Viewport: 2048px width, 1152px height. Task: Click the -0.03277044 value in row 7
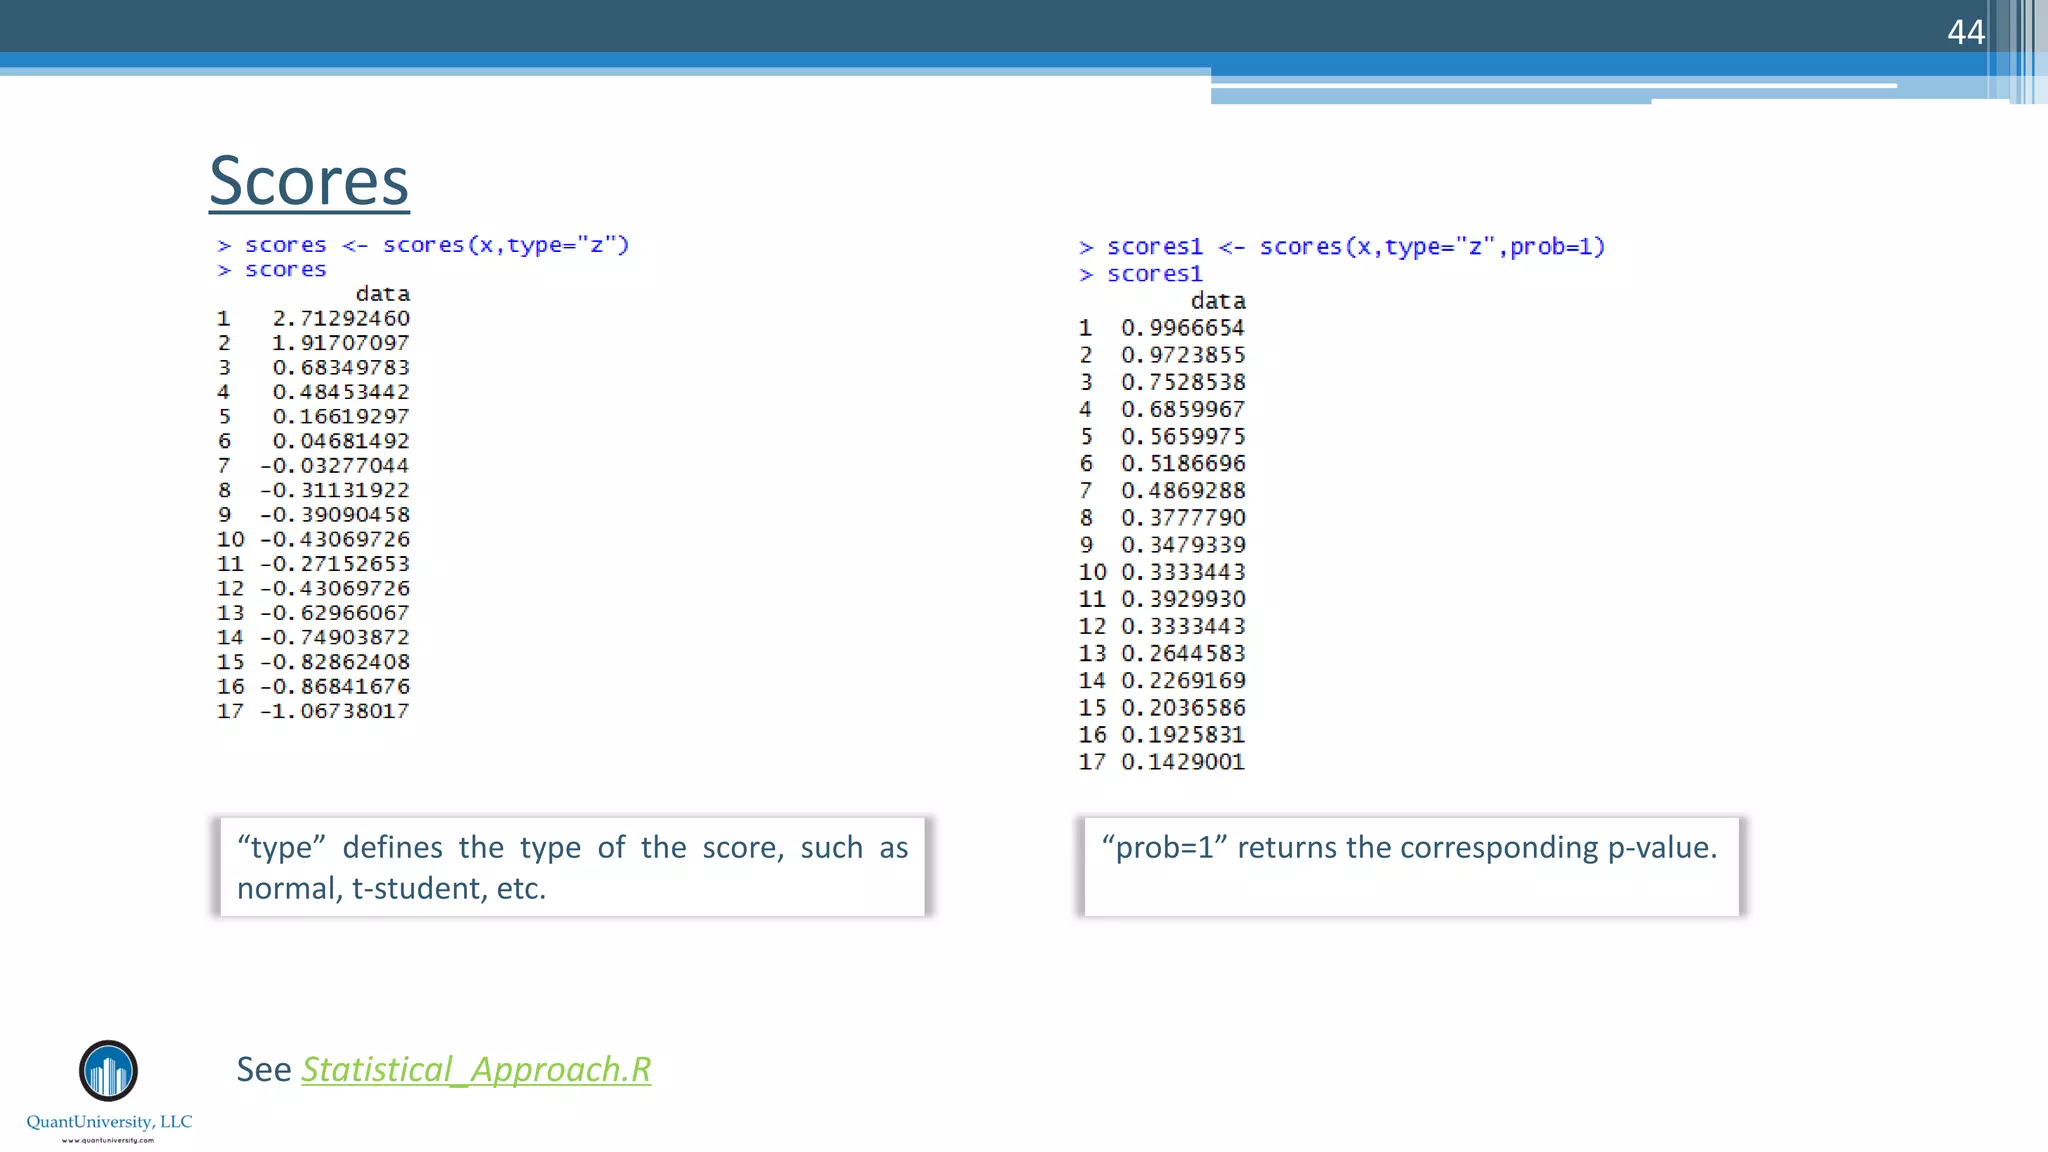334,466
